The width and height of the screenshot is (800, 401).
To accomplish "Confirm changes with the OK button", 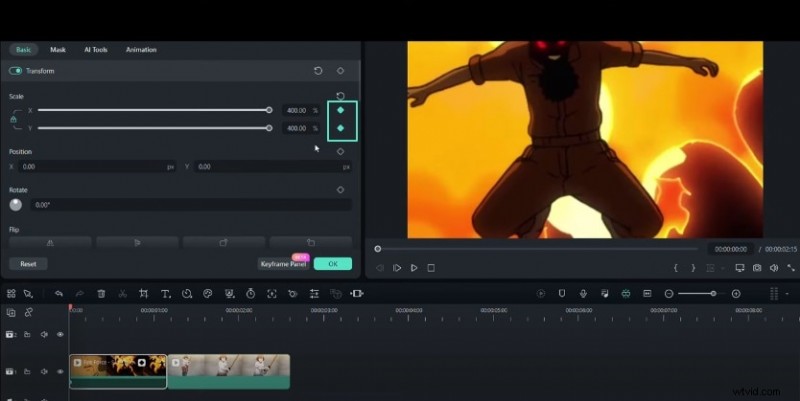I will [333, 264].
